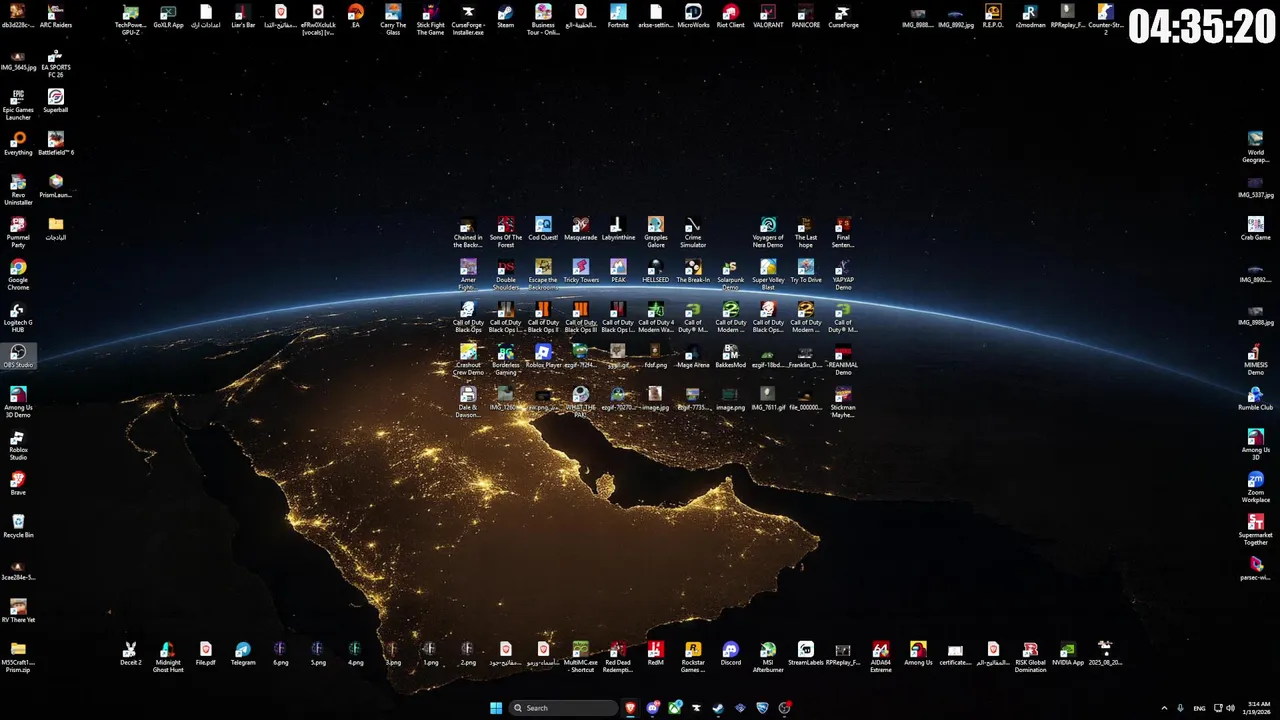
Task: Select the RV There Yet shortcut
Action: tap(18, 611)
